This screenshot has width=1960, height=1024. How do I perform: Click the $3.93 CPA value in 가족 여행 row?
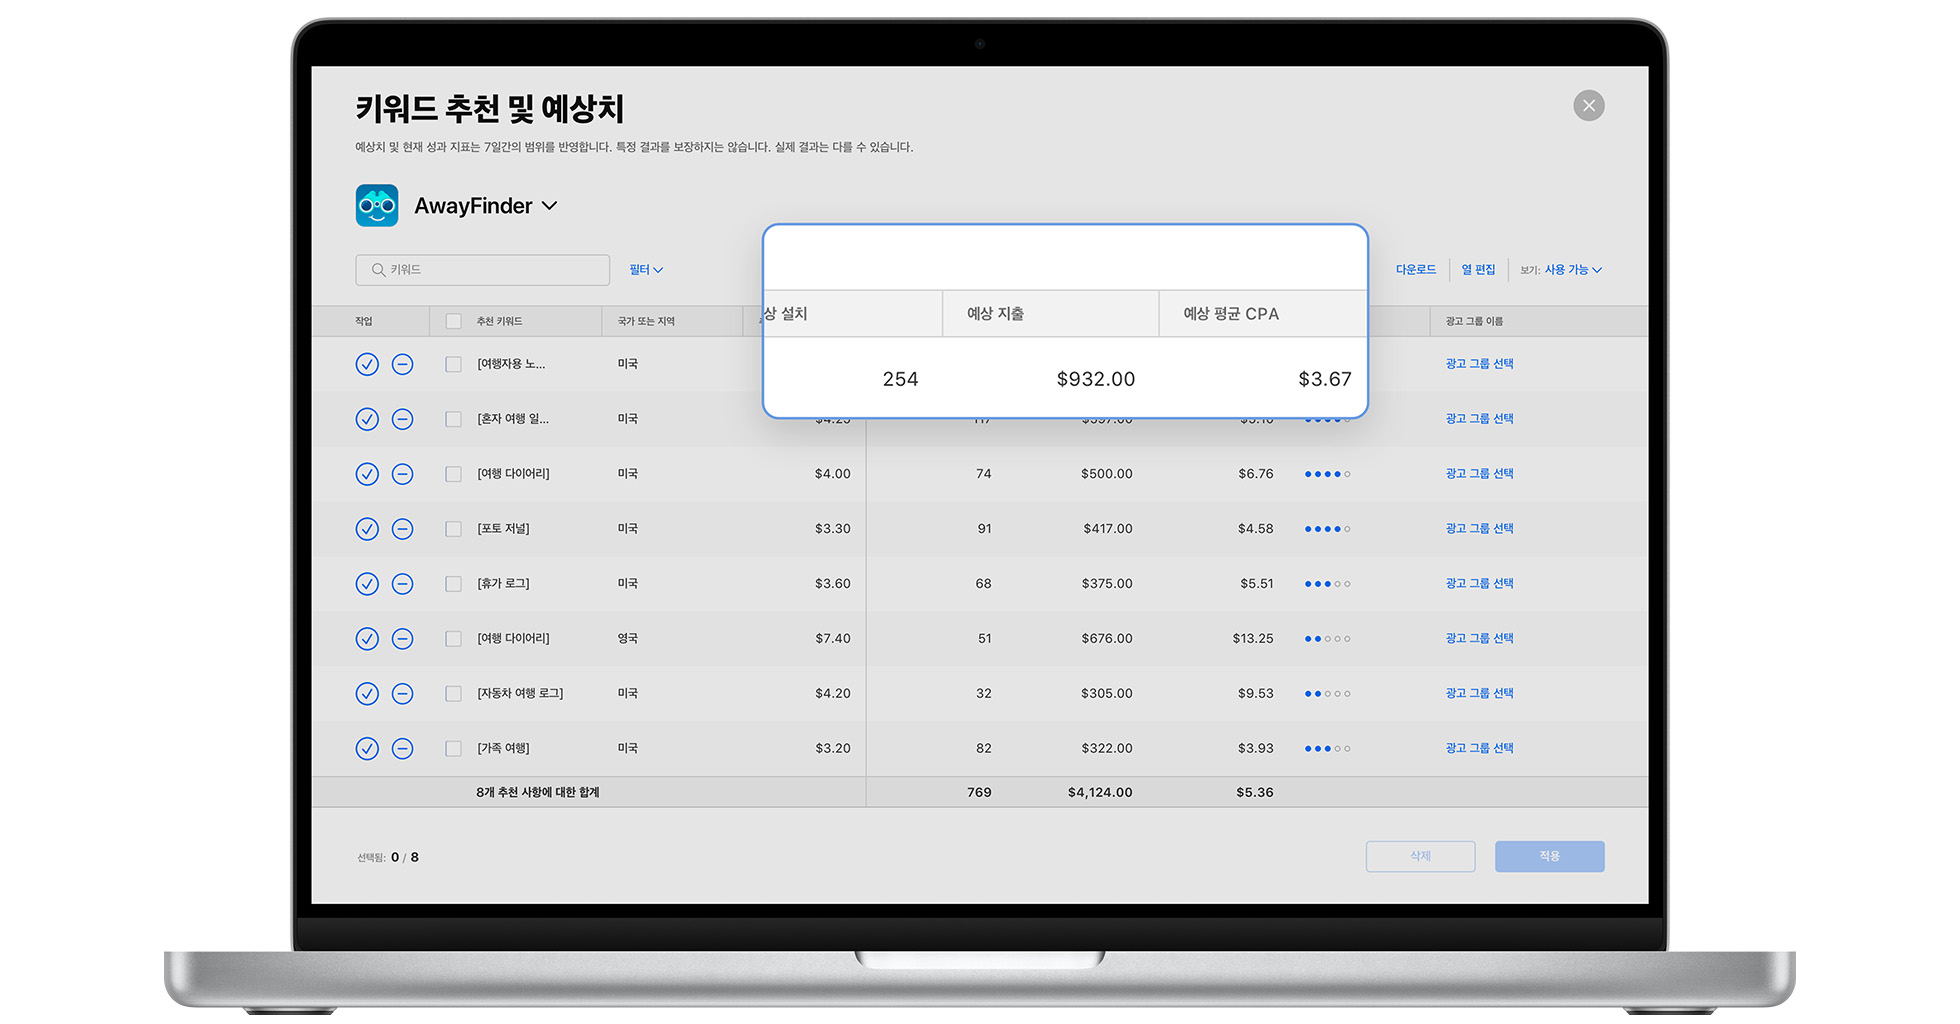click(1255, 749)
